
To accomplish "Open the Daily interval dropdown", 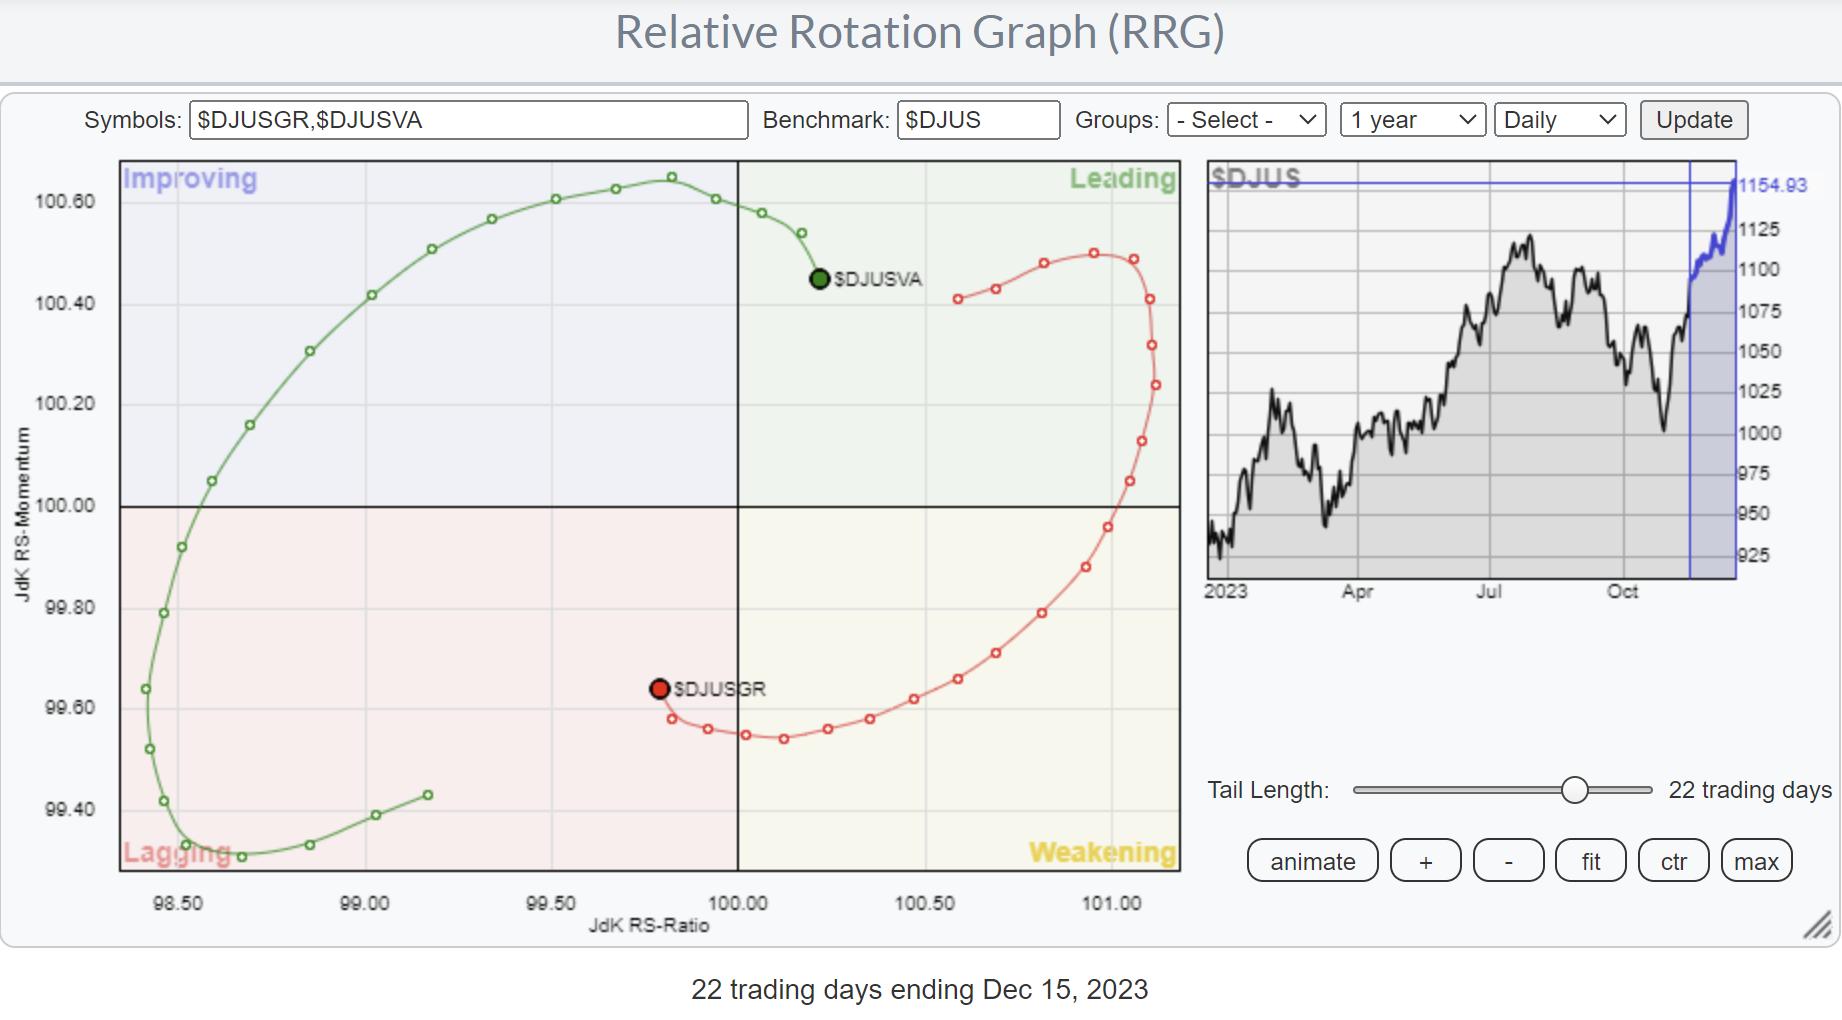I will coord(1558,120).
